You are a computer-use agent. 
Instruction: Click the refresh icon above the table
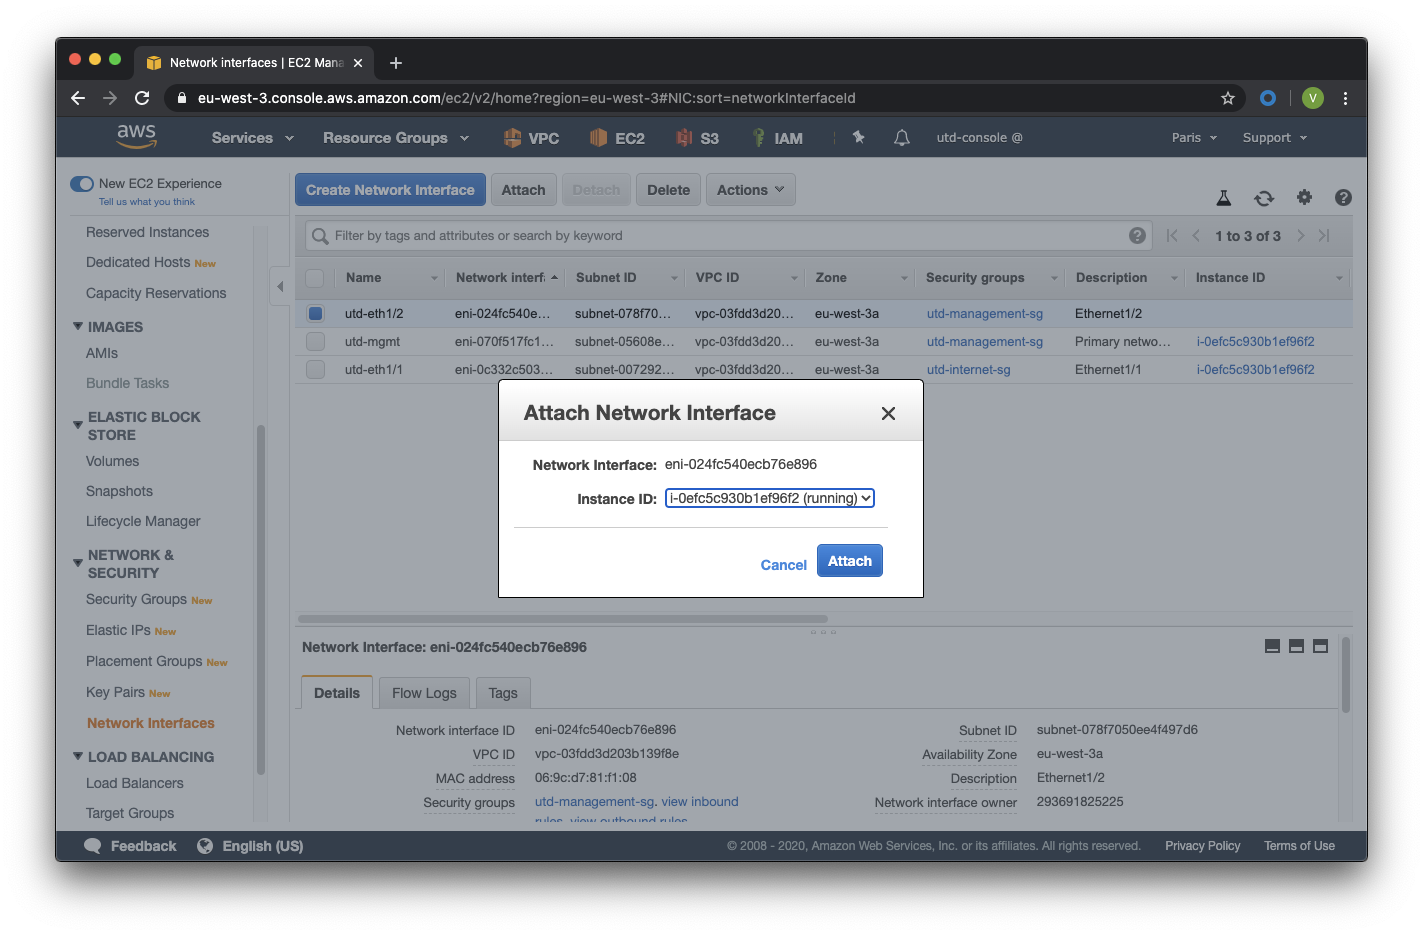pos(1264,198)
